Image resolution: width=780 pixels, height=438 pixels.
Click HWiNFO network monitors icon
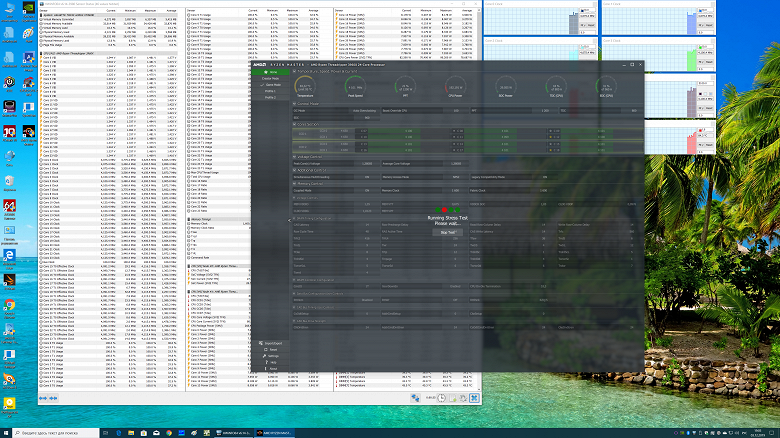coord(415,398)
